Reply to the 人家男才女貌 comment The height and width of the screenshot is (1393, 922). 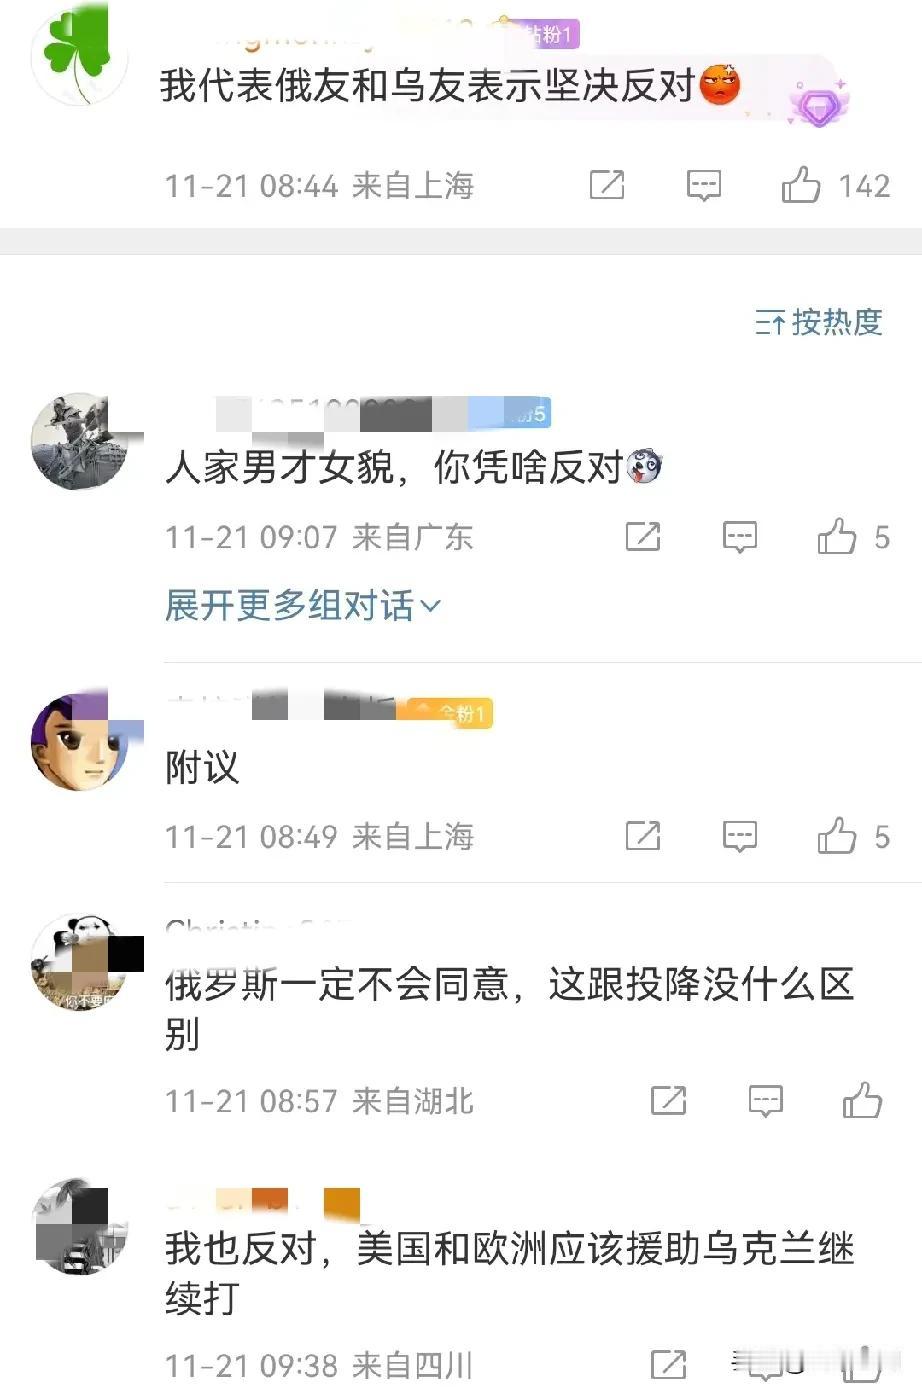[740, 537]
